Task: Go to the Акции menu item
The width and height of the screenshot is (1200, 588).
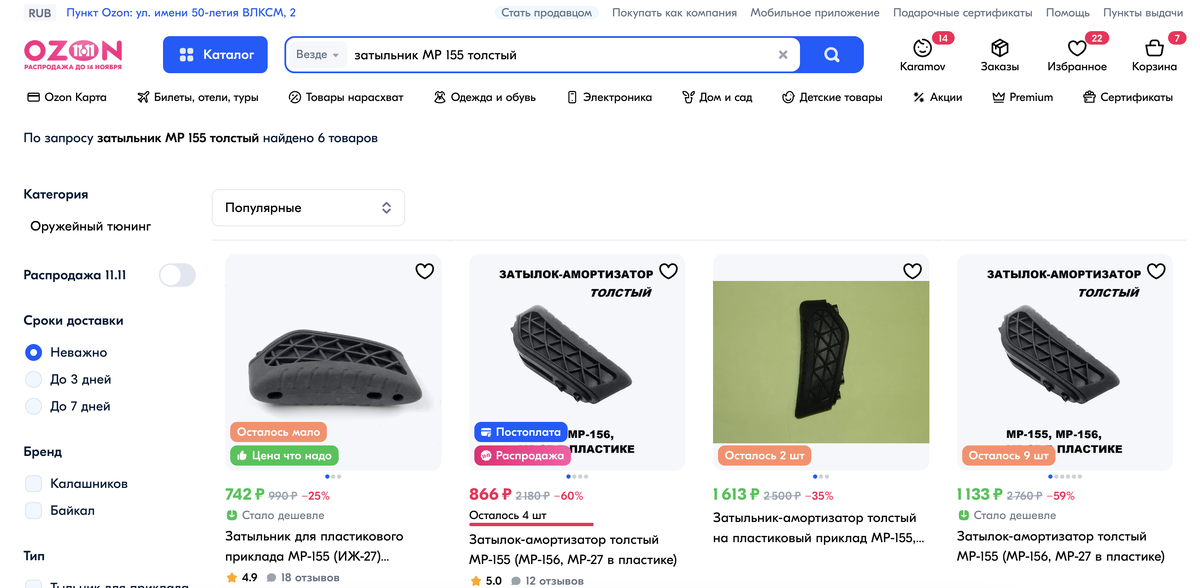Action: point(937,97)
